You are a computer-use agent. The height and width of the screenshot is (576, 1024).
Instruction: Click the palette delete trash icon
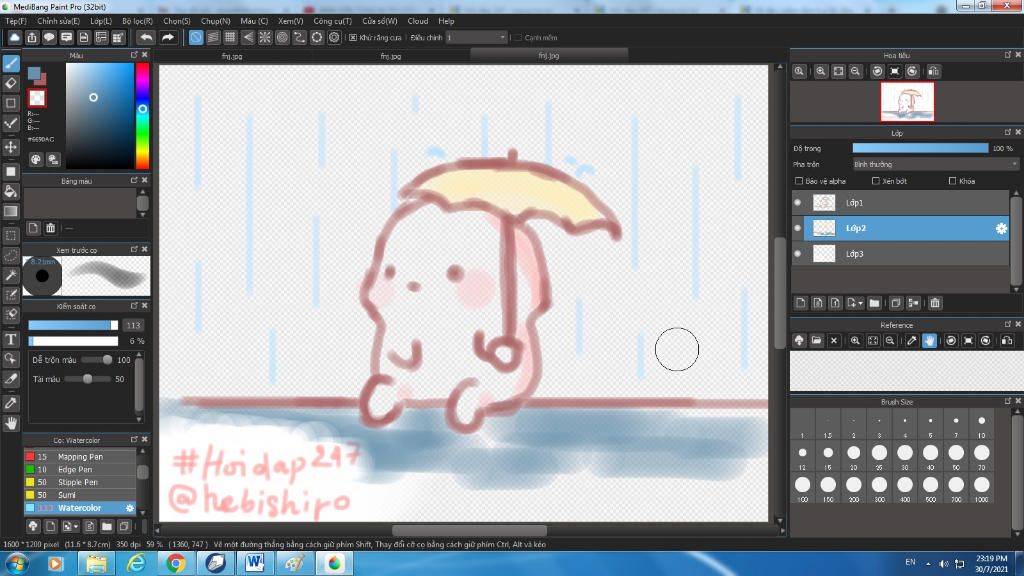(x=50, y=228)
